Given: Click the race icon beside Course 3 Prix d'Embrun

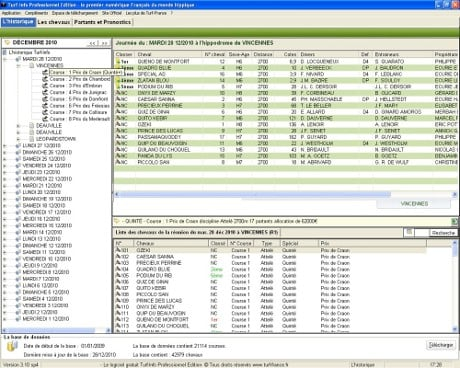Looking at the screenshot, I should [x=45, y=86].
